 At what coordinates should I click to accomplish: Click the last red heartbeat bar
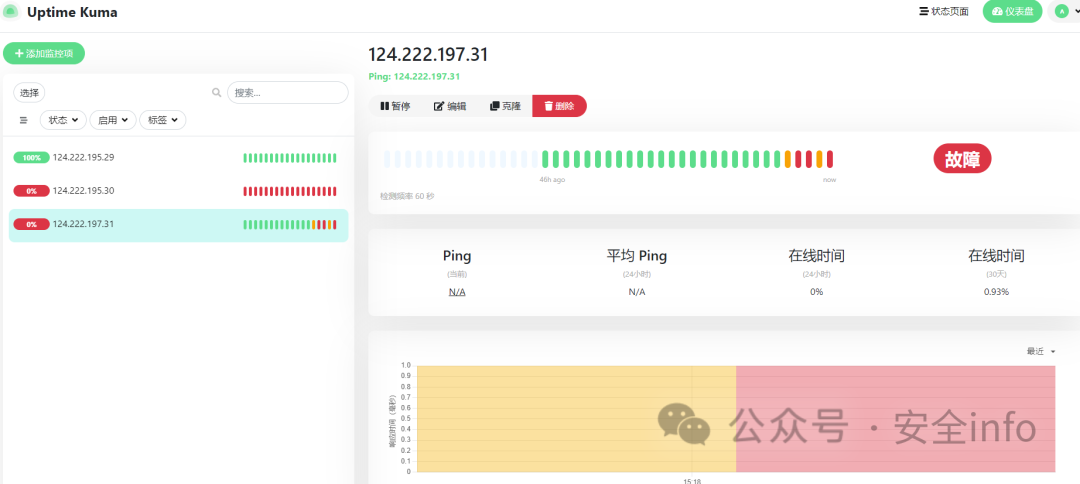829,159
